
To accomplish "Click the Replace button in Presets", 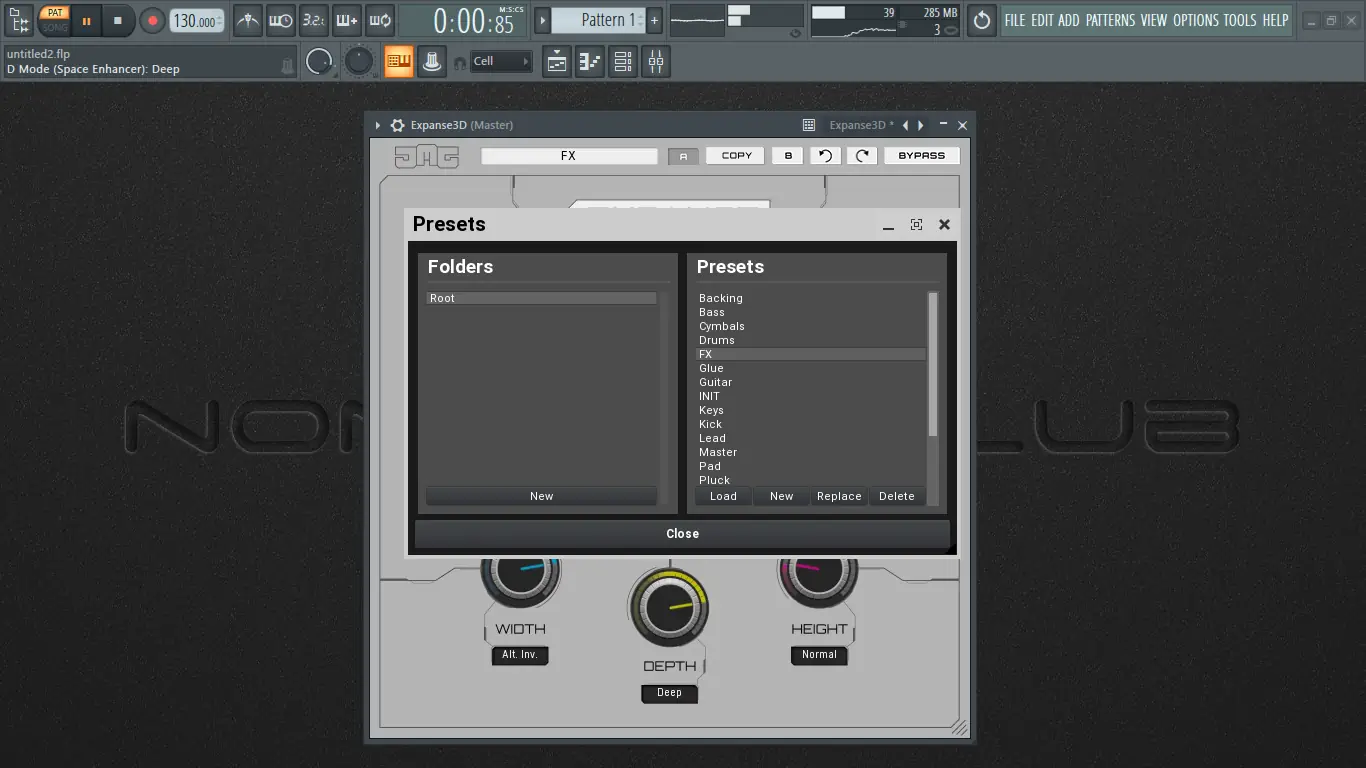I will point(839,496).
